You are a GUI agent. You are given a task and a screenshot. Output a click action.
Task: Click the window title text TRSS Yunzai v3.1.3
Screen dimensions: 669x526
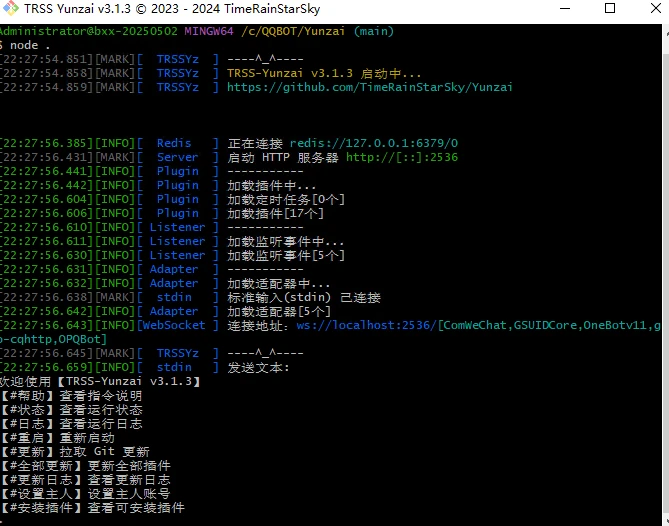(77, 9)
